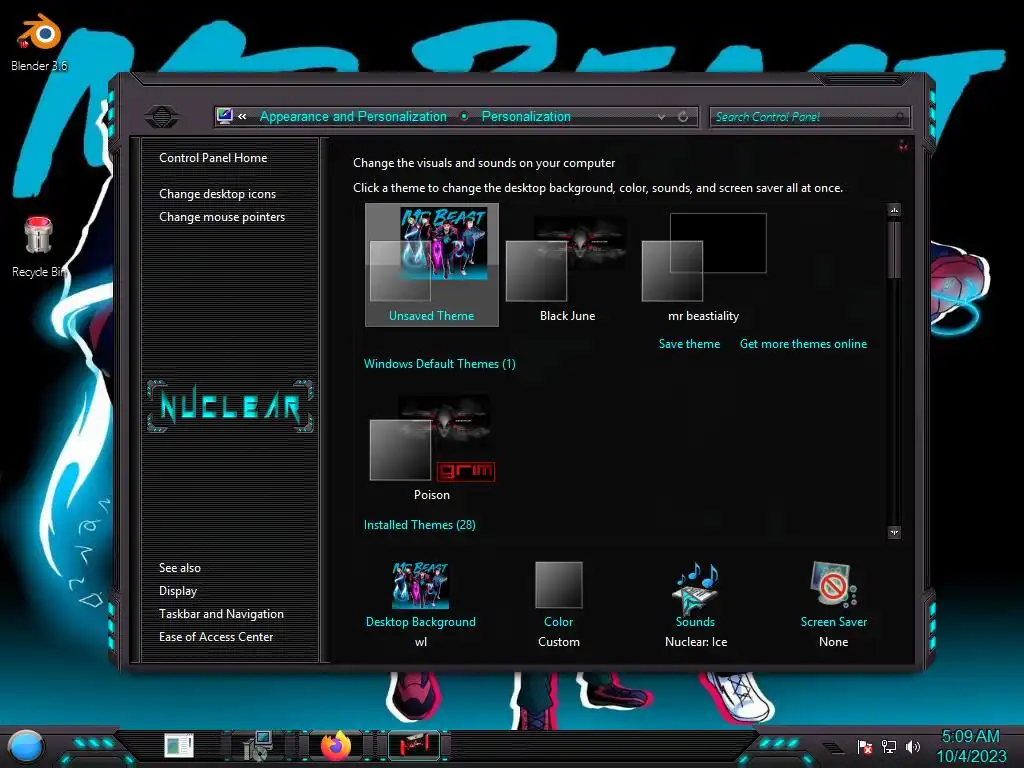
Task: Click the volume speaker tray icon
Action: click(913, 746)
